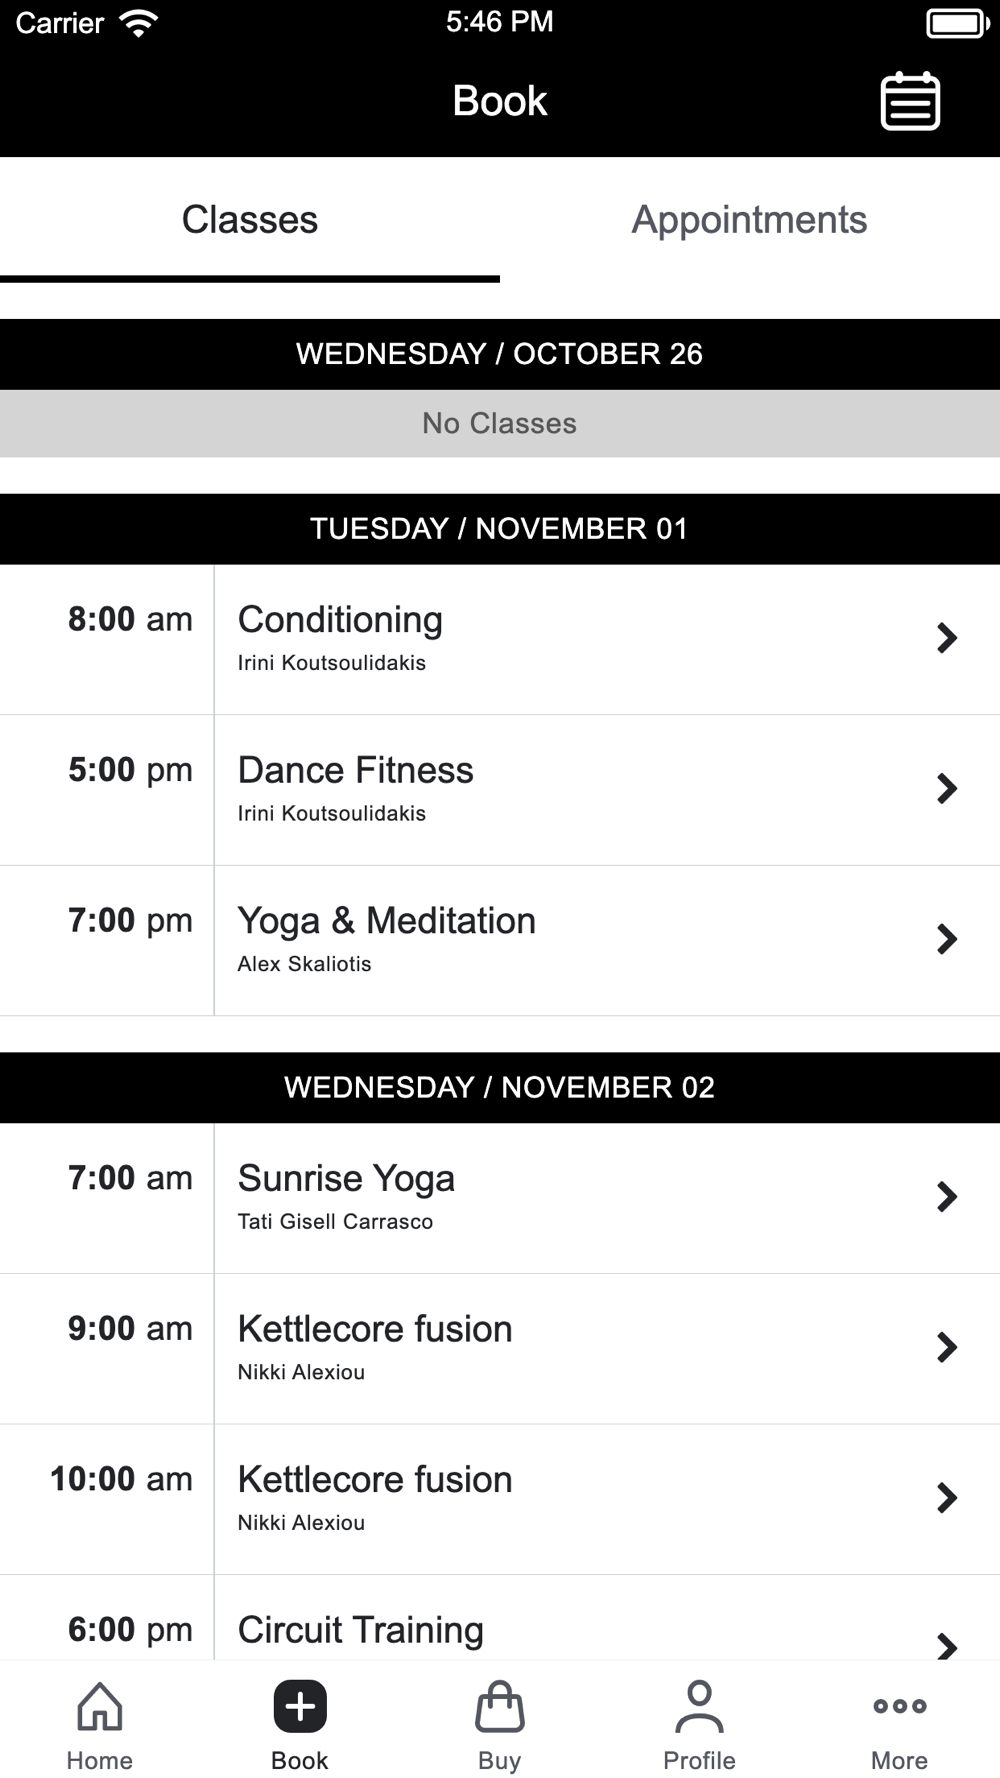Screen dimensions: 1000x1778
Task: Select the Classes tab
Action: 250,220
